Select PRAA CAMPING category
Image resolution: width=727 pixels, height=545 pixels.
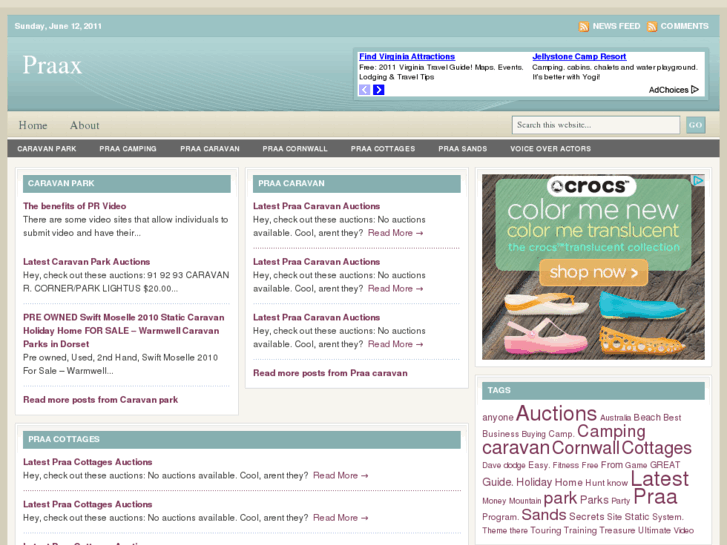(x=128, y=149)
